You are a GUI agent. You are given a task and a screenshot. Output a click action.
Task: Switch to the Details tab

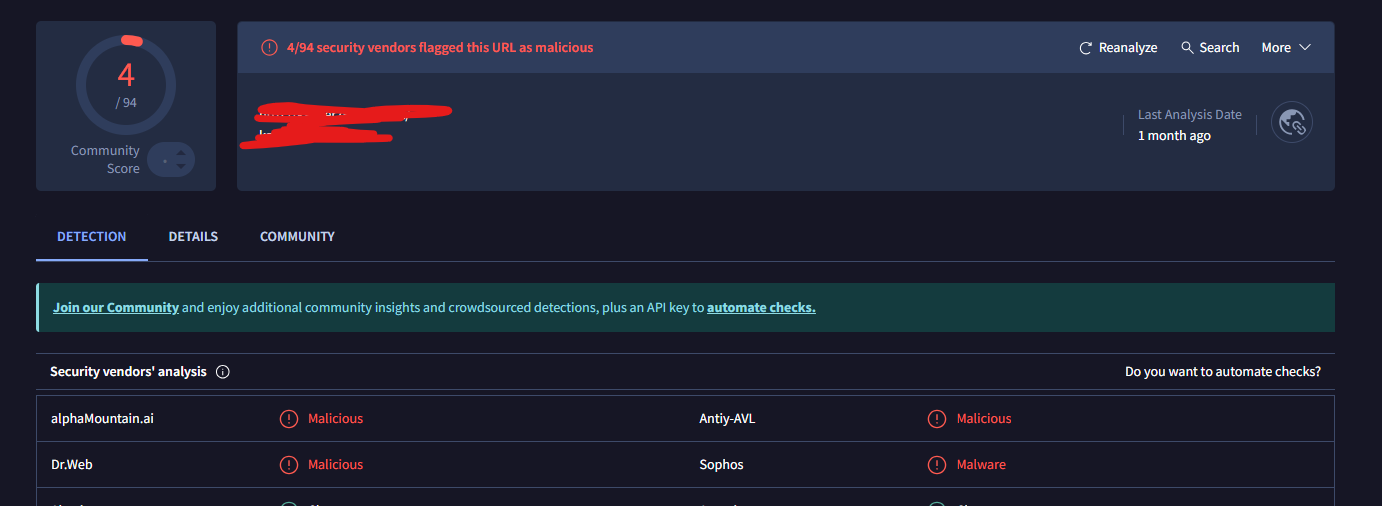[x=193, y=237]
